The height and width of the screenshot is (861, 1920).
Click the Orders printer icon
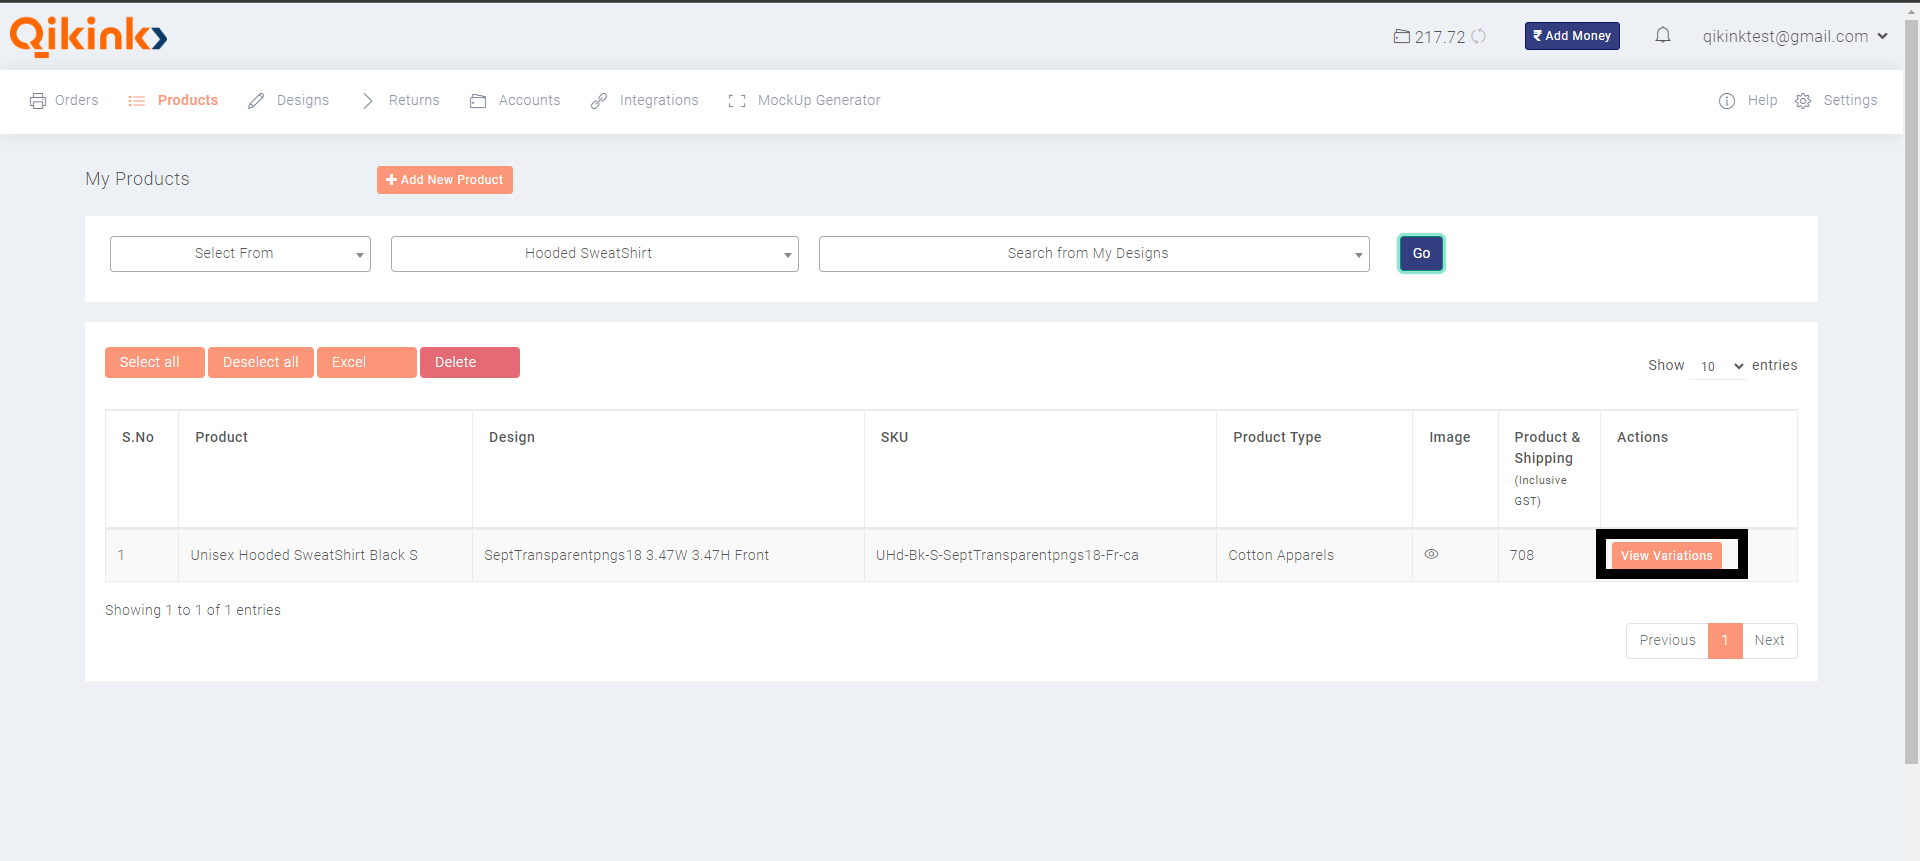coord(38,101)
